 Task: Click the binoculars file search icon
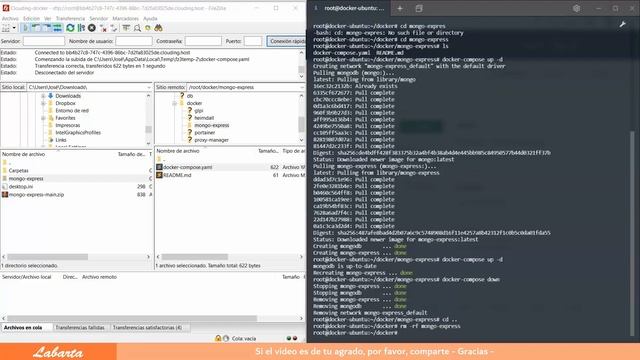coord(158,28)
